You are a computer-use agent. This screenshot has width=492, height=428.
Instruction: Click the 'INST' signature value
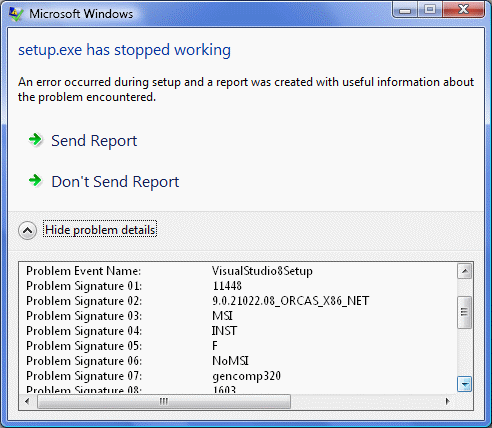(224, 331)
